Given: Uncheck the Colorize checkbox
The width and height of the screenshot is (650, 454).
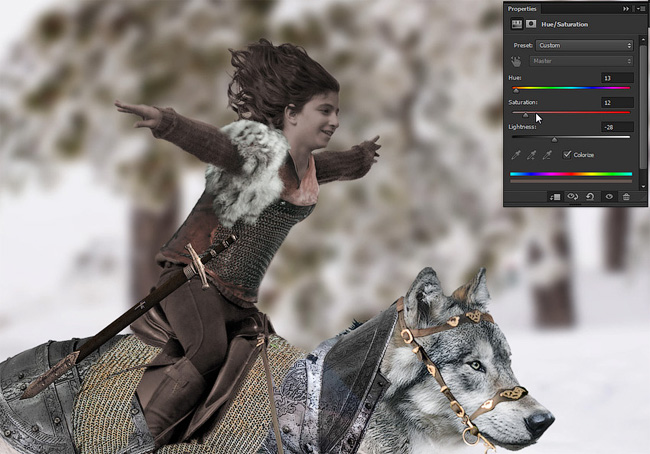Looking at the screenshot, I should tap(567, 155).
